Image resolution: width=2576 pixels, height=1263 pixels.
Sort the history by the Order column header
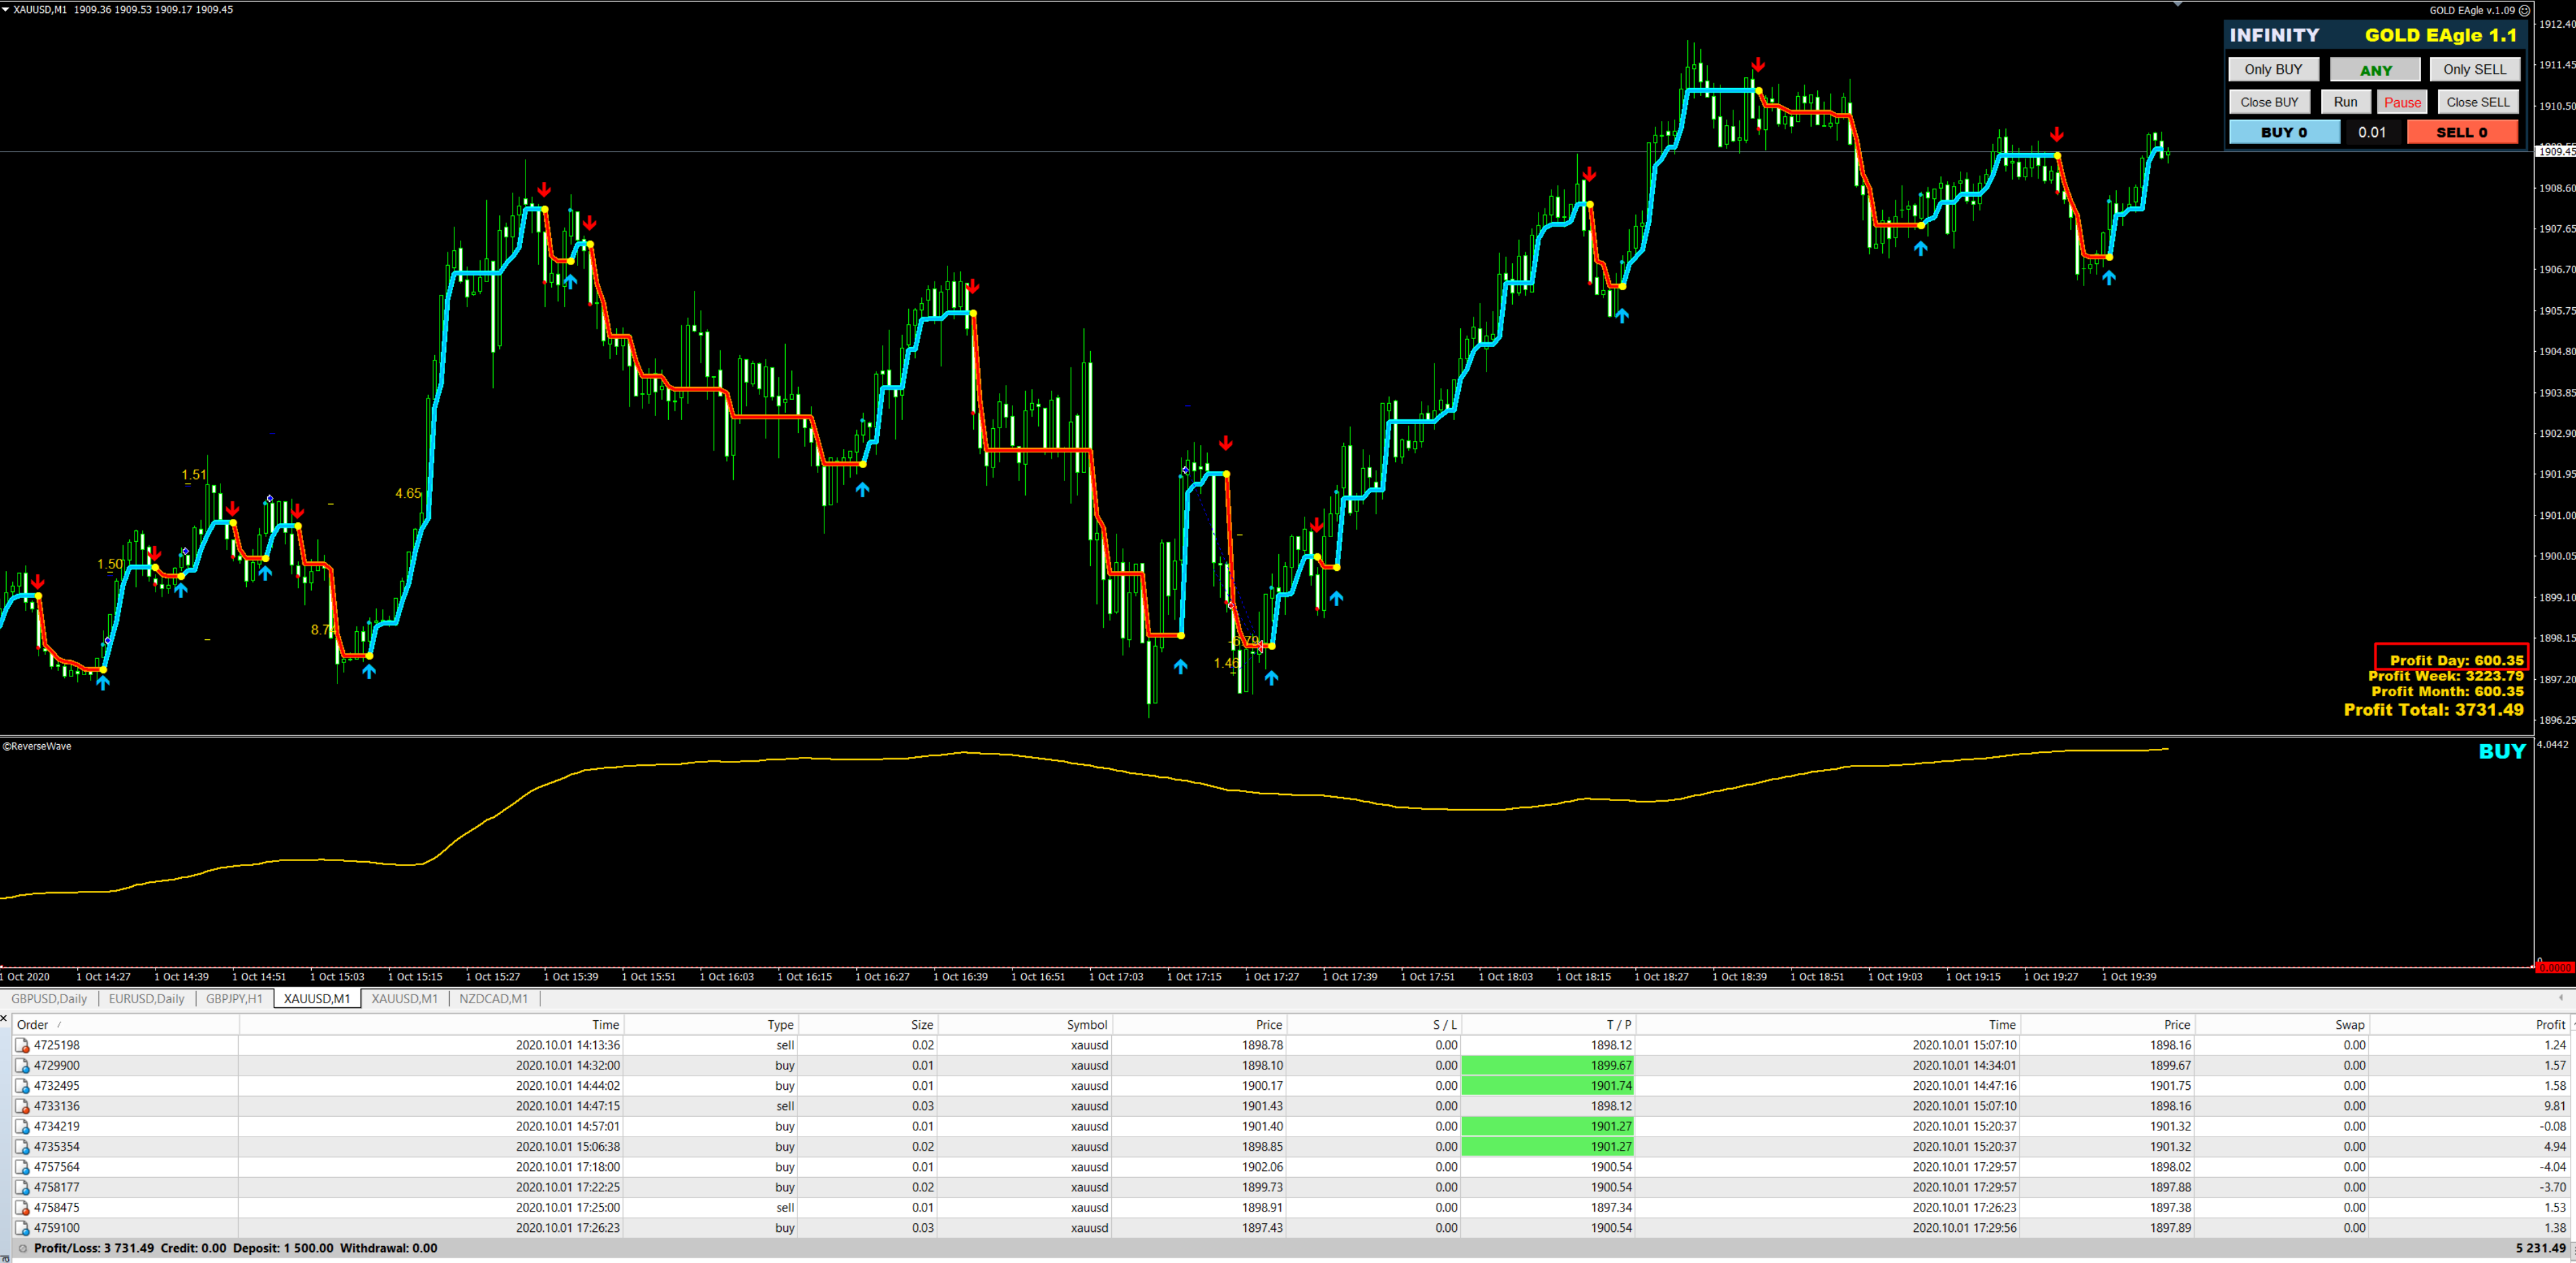[33, 1024]
